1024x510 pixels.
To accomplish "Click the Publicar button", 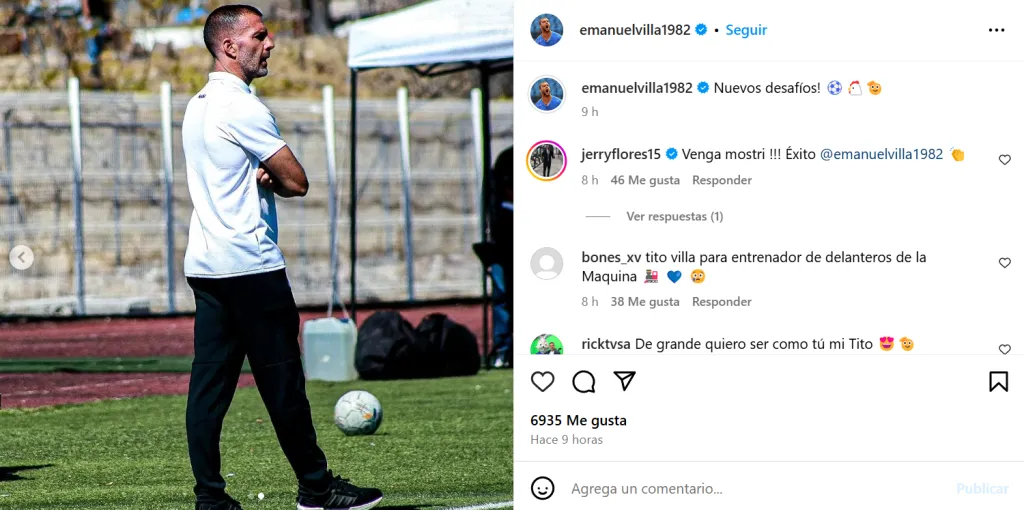I will pyautogui.click(x=982, y=488).
